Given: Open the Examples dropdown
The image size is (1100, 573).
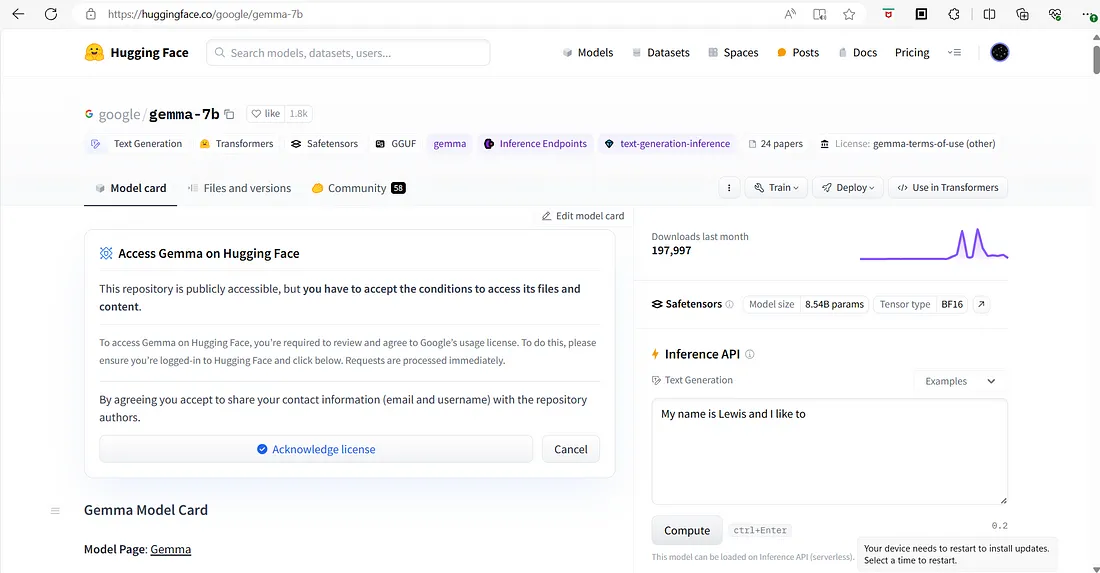Looking at the screenshot, I should click(x=960, y=382).
